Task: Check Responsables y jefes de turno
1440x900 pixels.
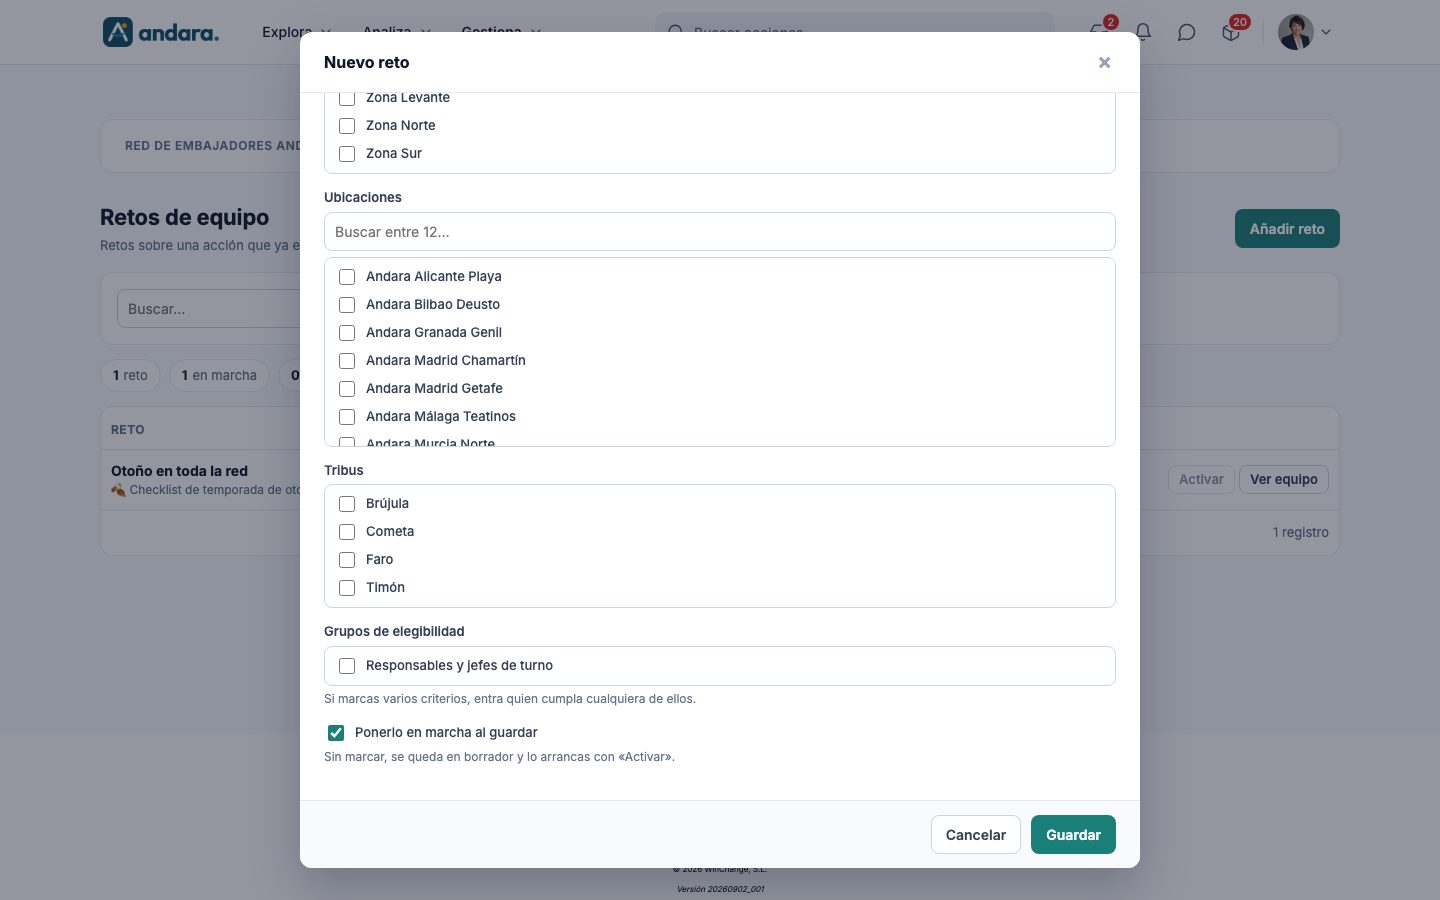Action: (x=347, y=666)
